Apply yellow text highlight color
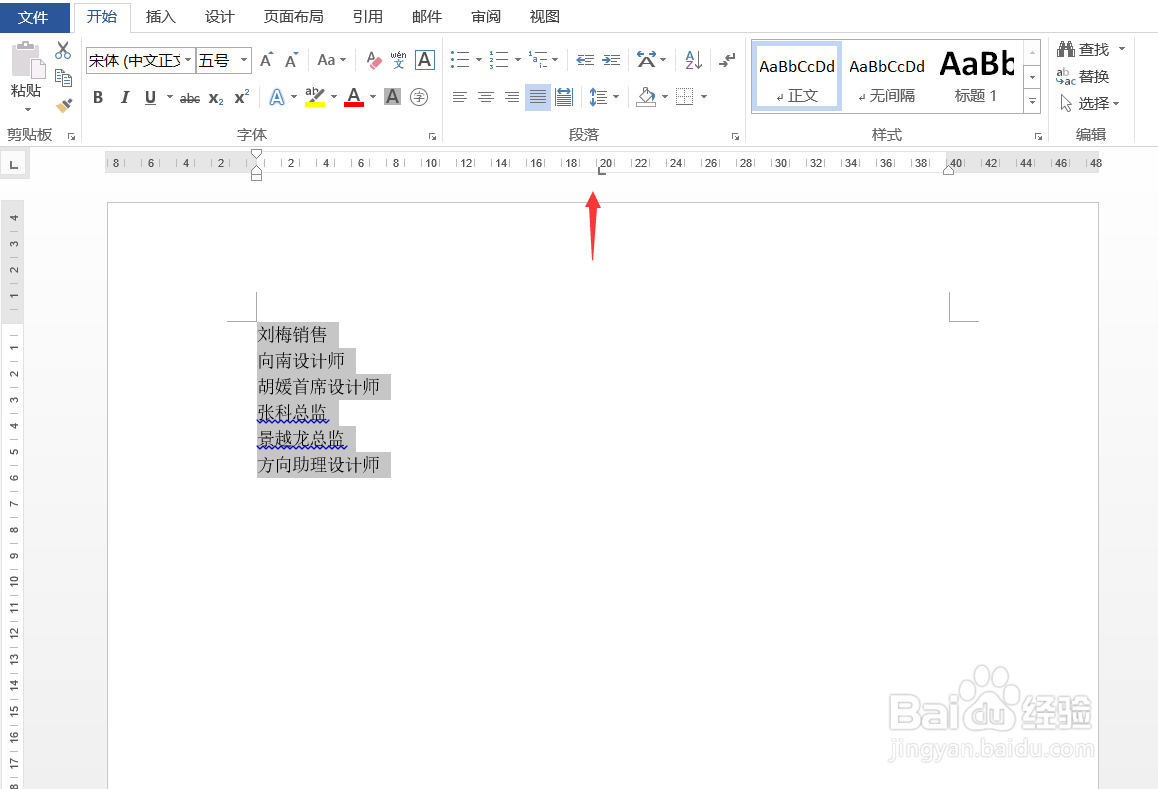 [315, 97]
